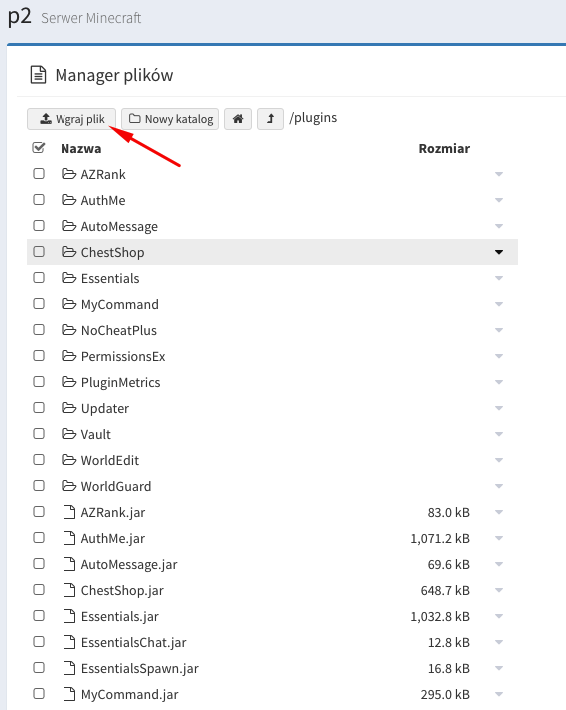Expand actions menu for AZRank.jar
The width and height of the screenshot is (566, 710).
click(x=499, y=513)
